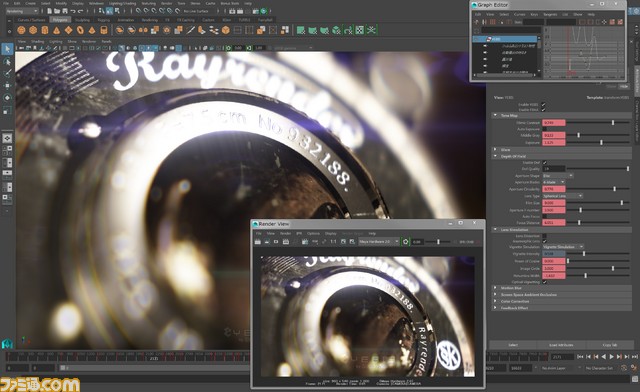
Task: Toggle the Enable VDBS checkbox
Action: point(544,105)
